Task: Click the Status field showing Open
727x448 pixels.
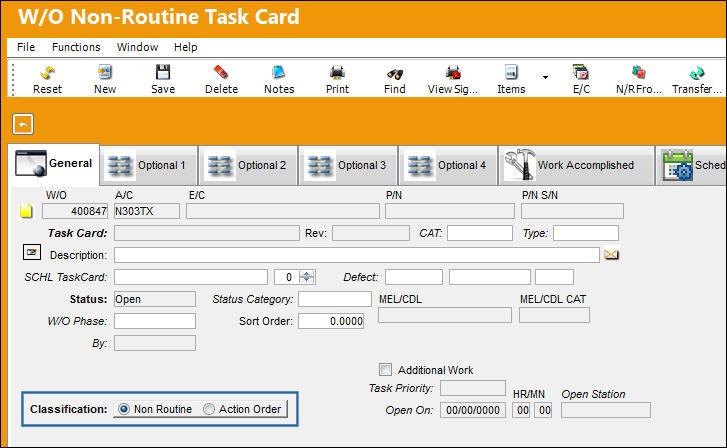Action: (x=155, y=299)
